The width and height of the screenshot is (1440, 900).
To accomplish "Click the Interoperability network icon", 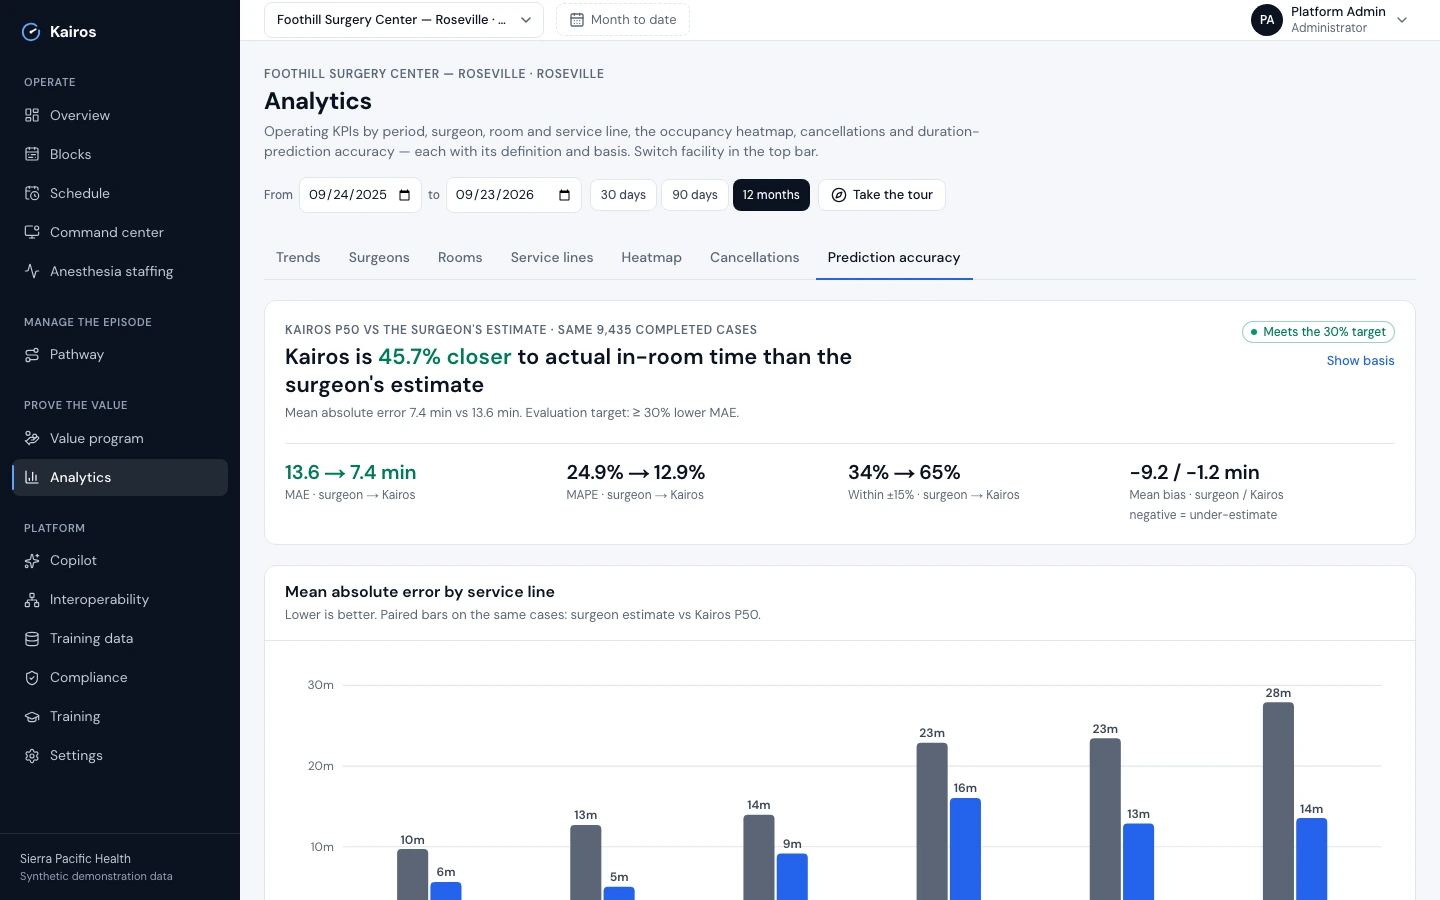I will pyautogui.click(x=32, y=599).
